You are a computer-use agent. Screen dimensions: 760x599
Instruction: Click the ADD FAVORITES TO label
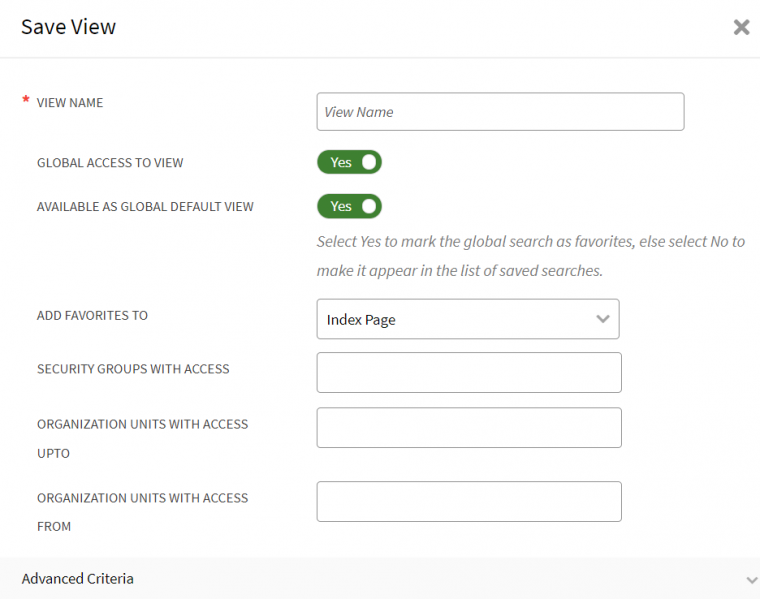point(92,315)
